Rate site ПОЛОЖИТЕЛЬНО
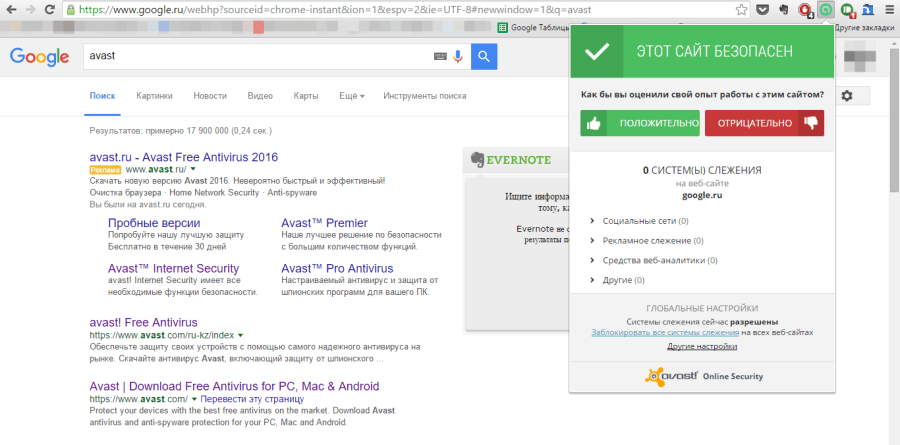Viewport: 900px width, 445px height. click(639, 123)
